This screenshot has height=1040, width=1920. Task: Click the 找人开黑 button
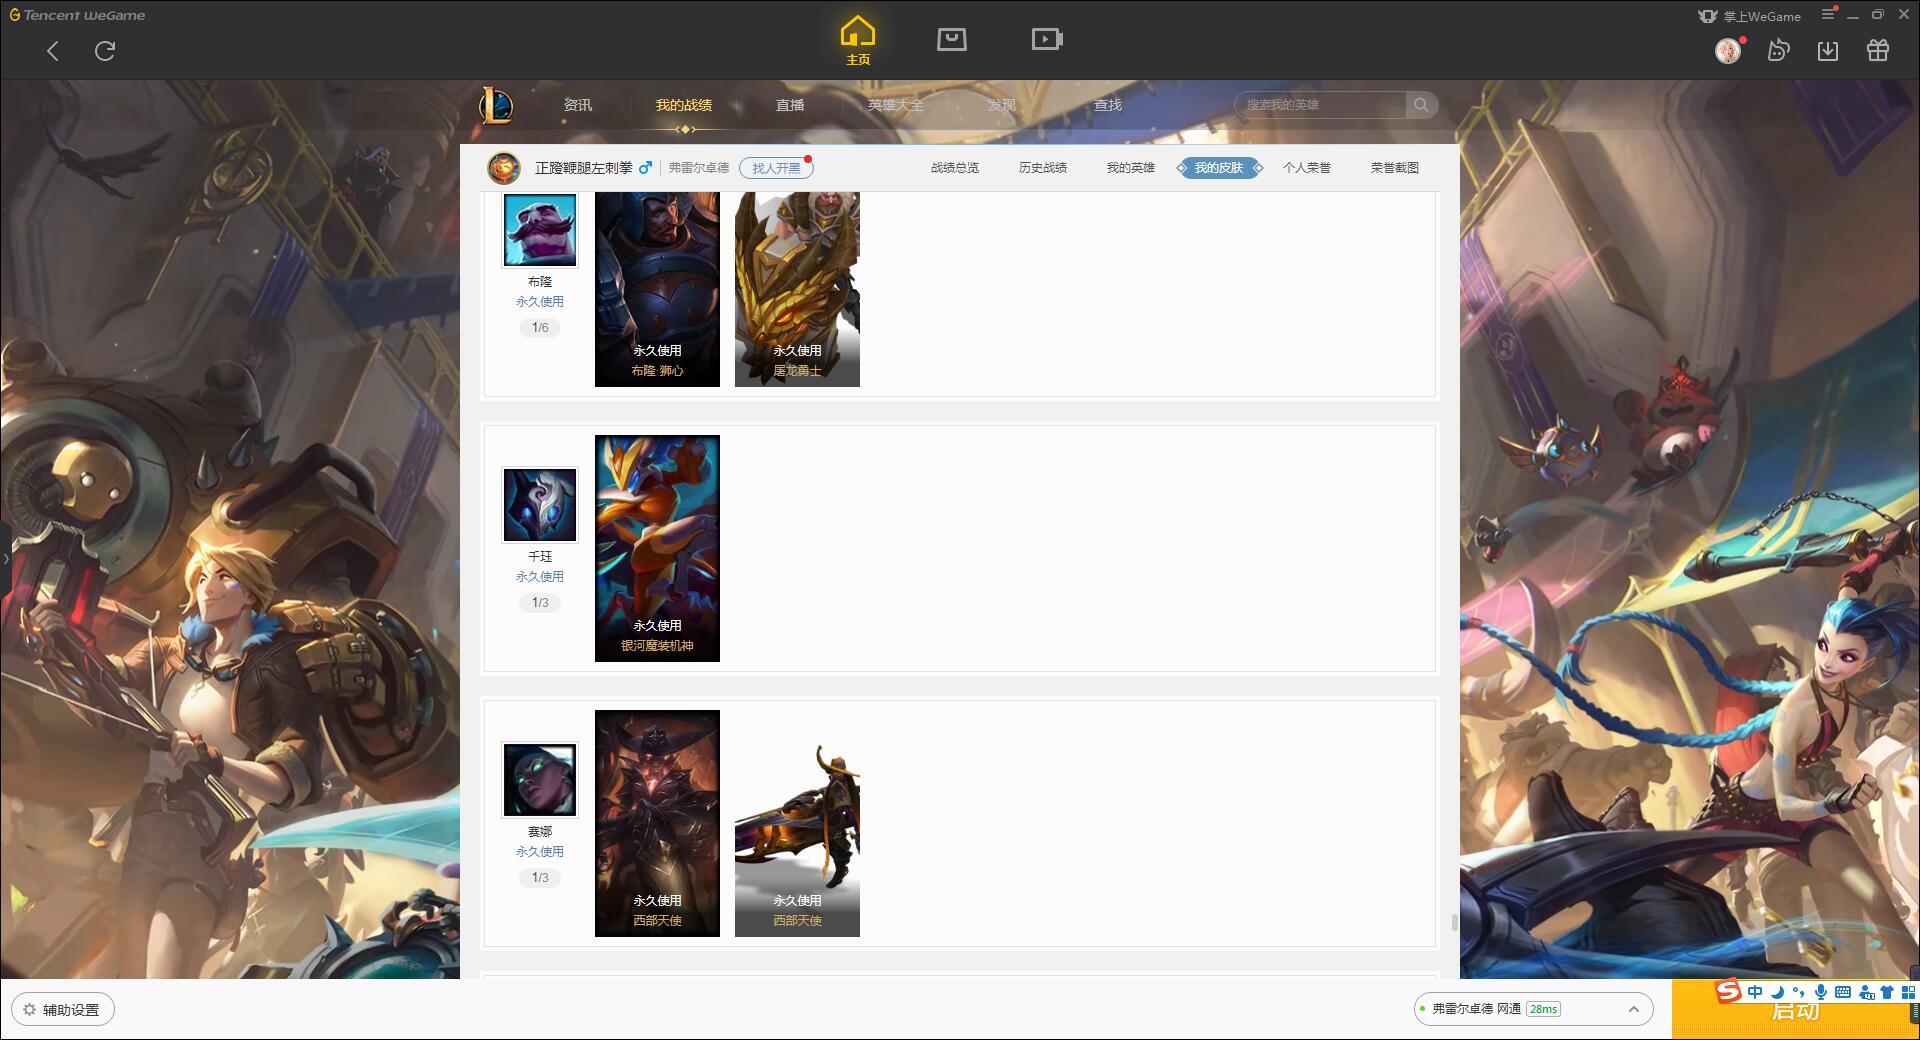pyautogui.click(x=776, y=168)
